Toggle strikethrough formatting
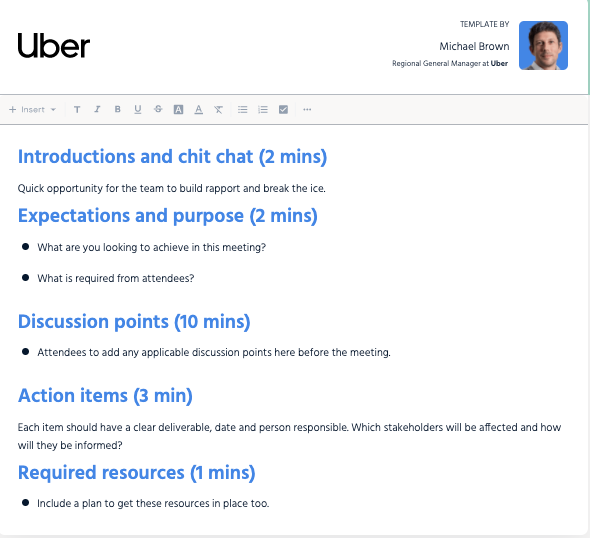 point(158,109)
